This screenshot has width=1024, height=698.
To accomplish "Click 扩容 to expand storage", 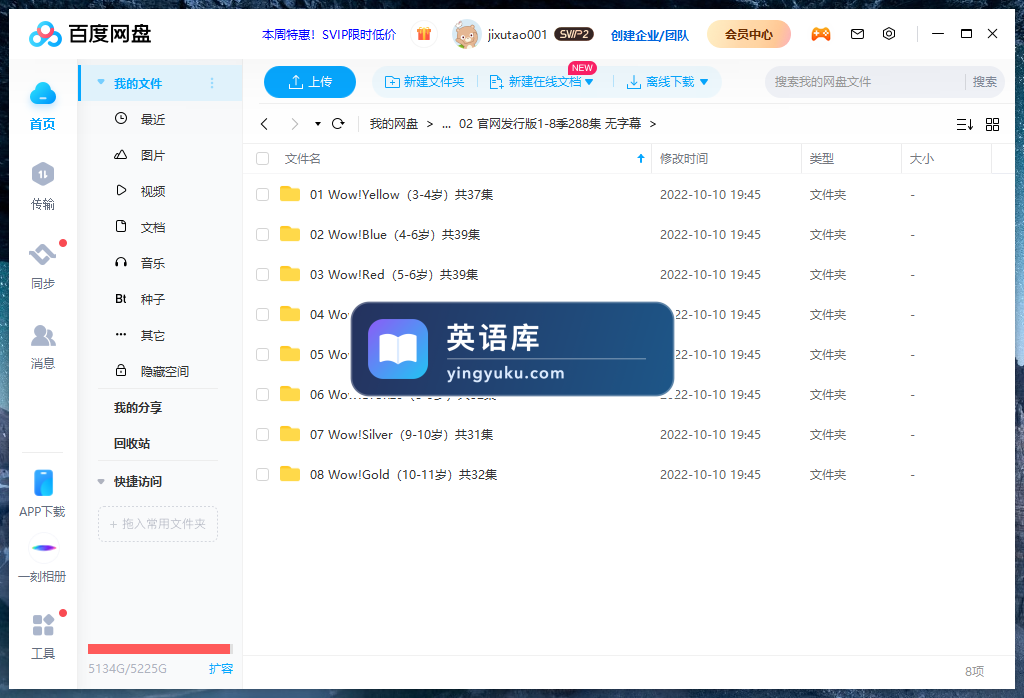I will [221, 669].
